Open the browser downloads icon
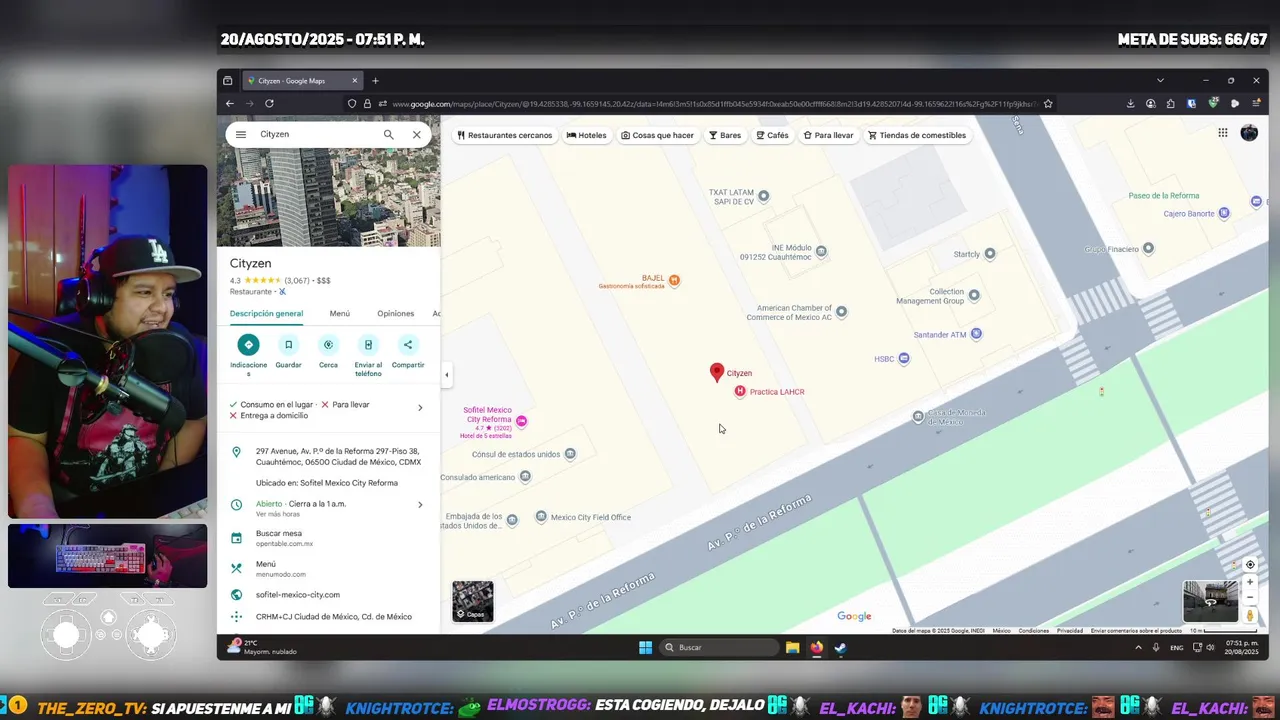The height and width of the screenshot is (720, 1280). click(1130, 103)
